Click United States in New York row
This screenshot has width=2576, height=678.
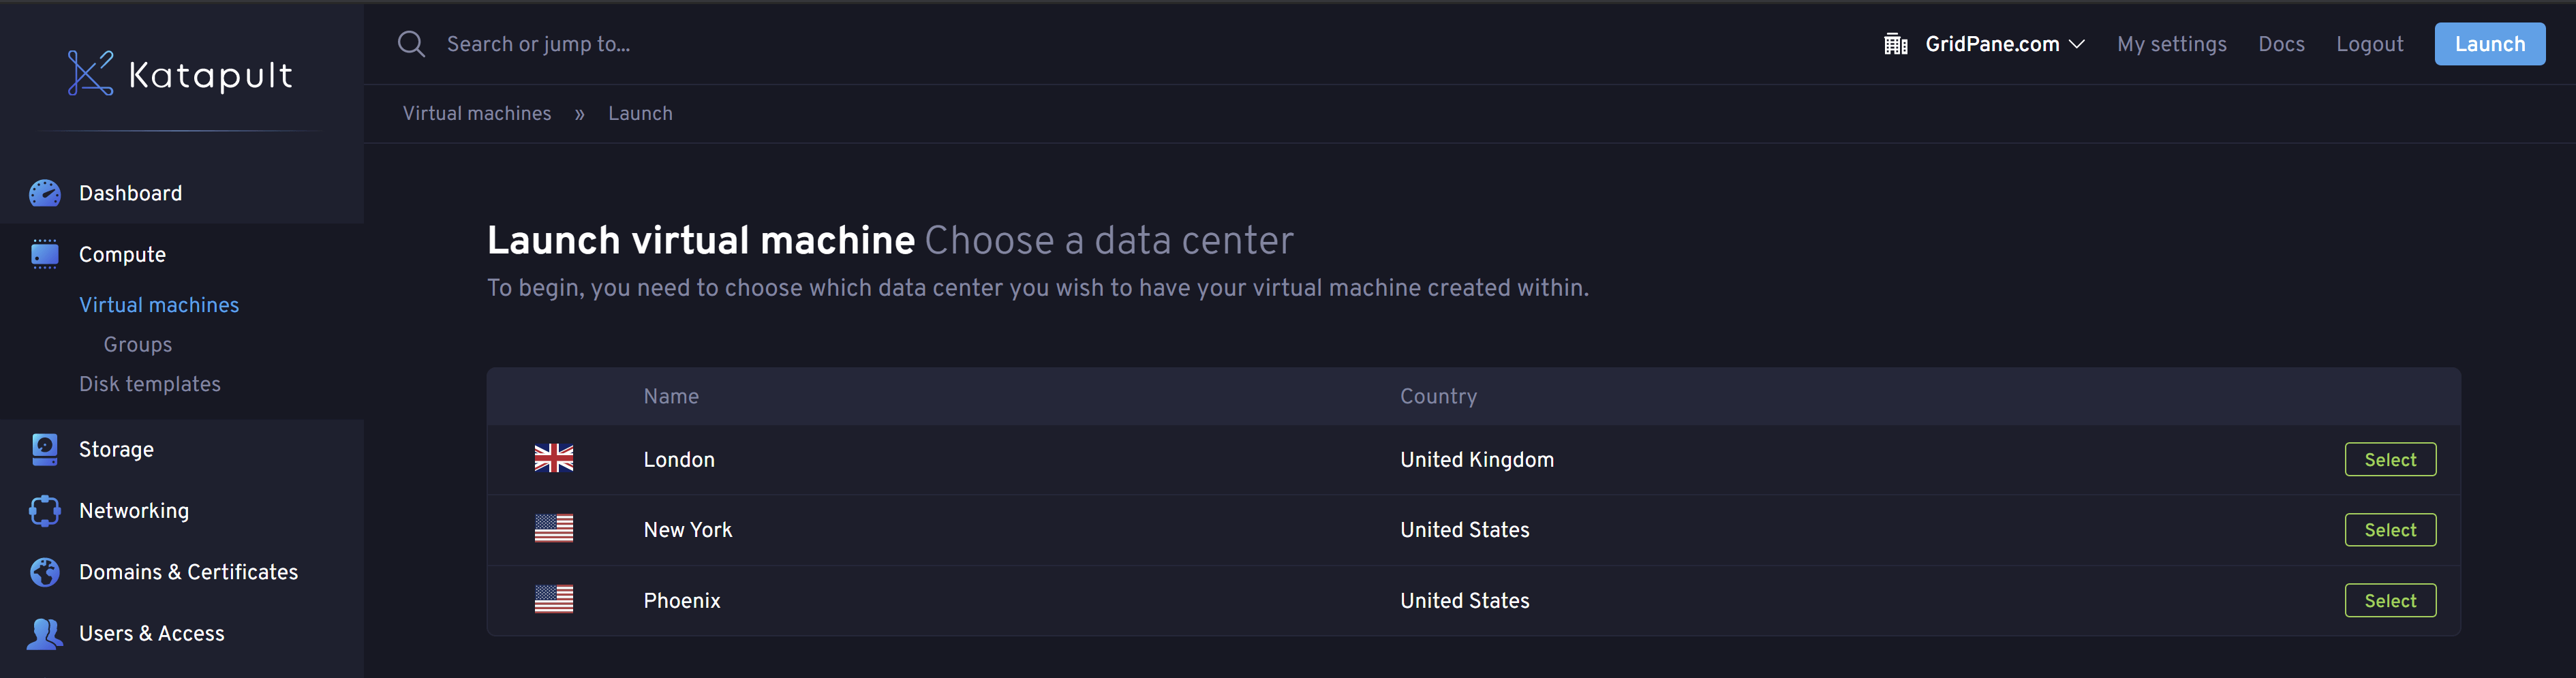(x=1465, y=530)
